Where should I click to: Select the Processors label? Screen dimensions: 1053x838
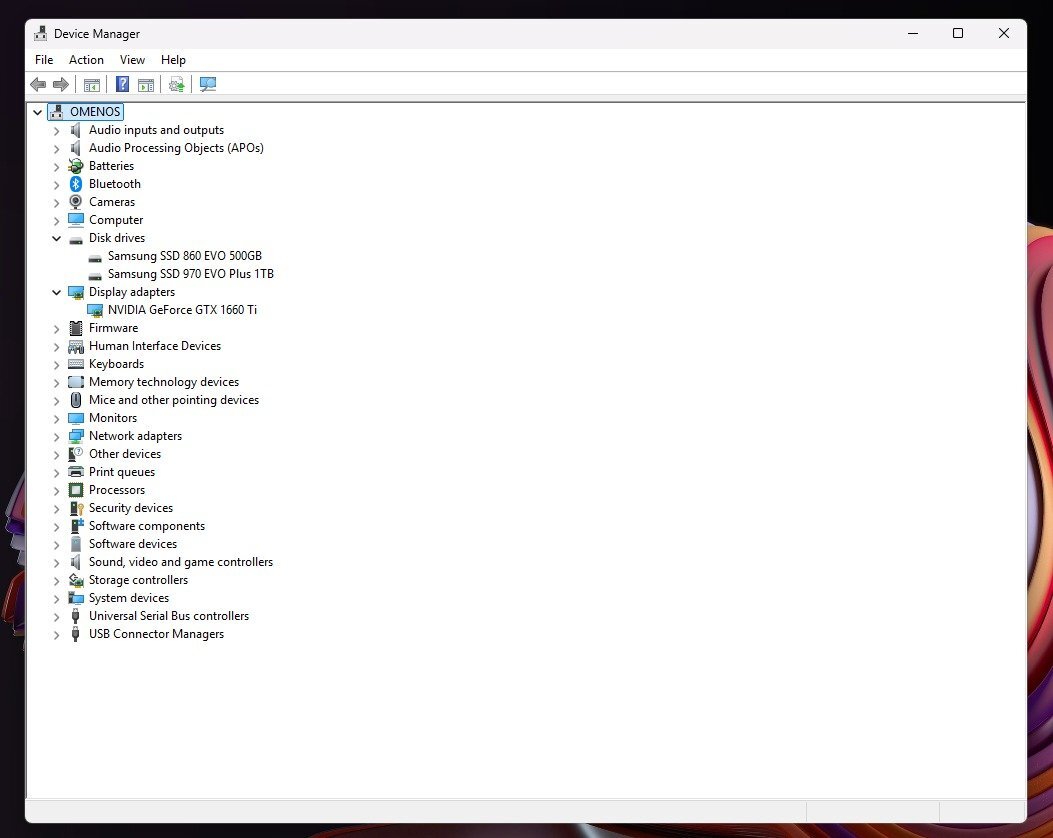tap(117, 490)
